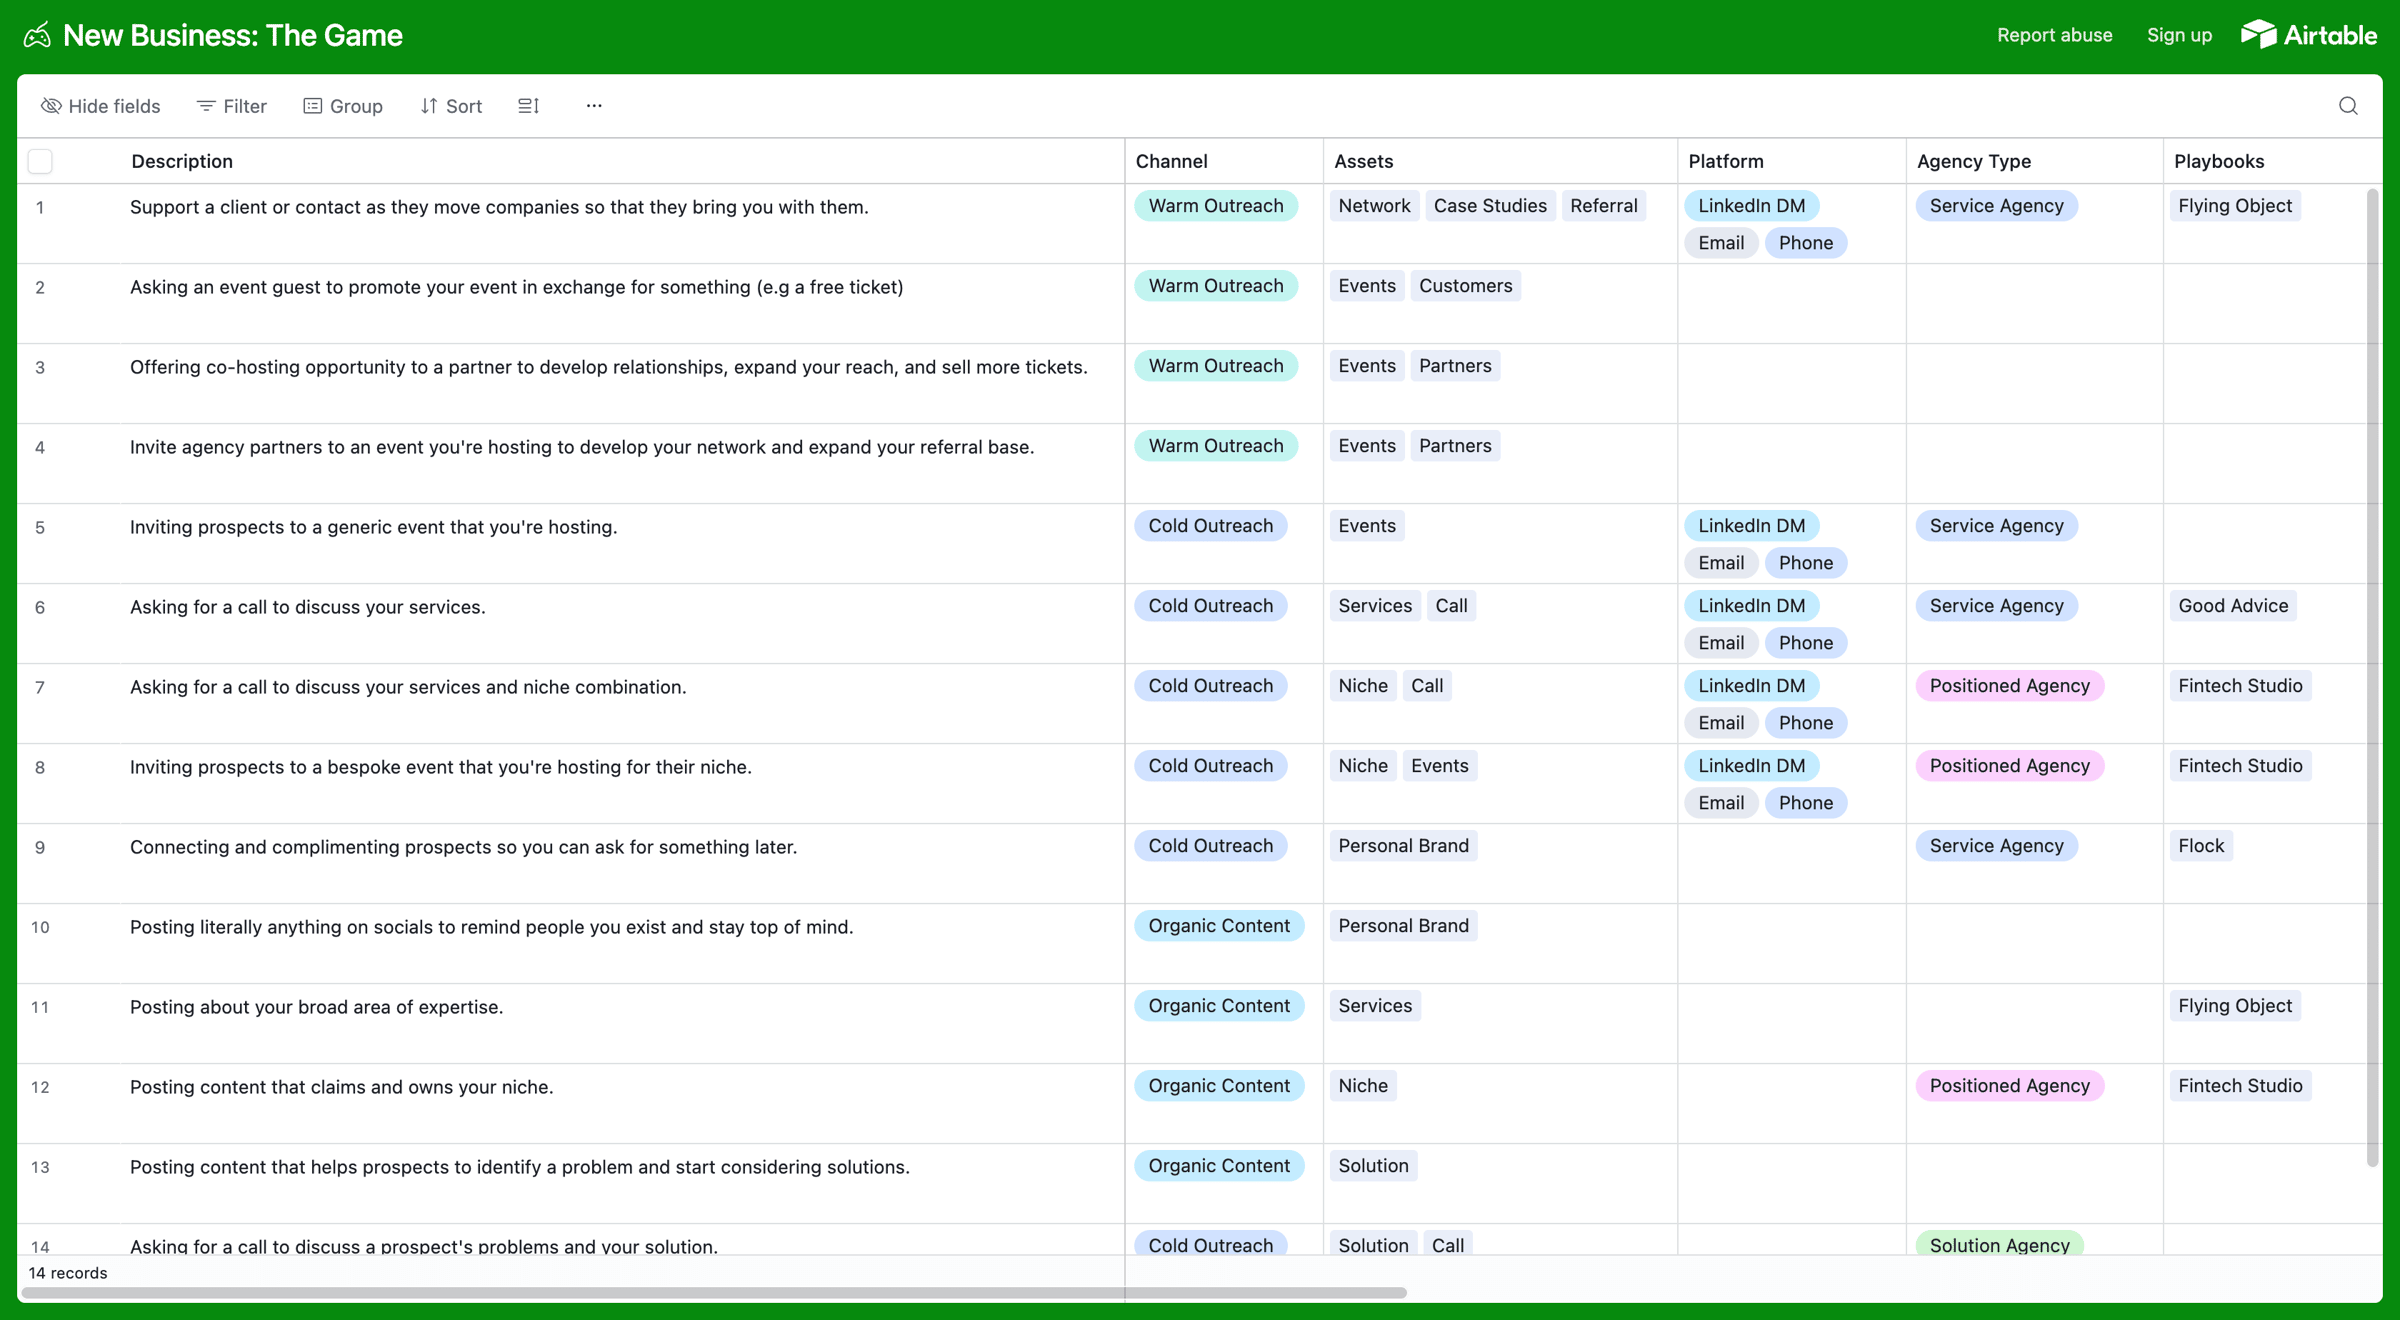Select row 1 number cell
The width and height of the screenshot is (2400, 1320).
tap(40, 208)
